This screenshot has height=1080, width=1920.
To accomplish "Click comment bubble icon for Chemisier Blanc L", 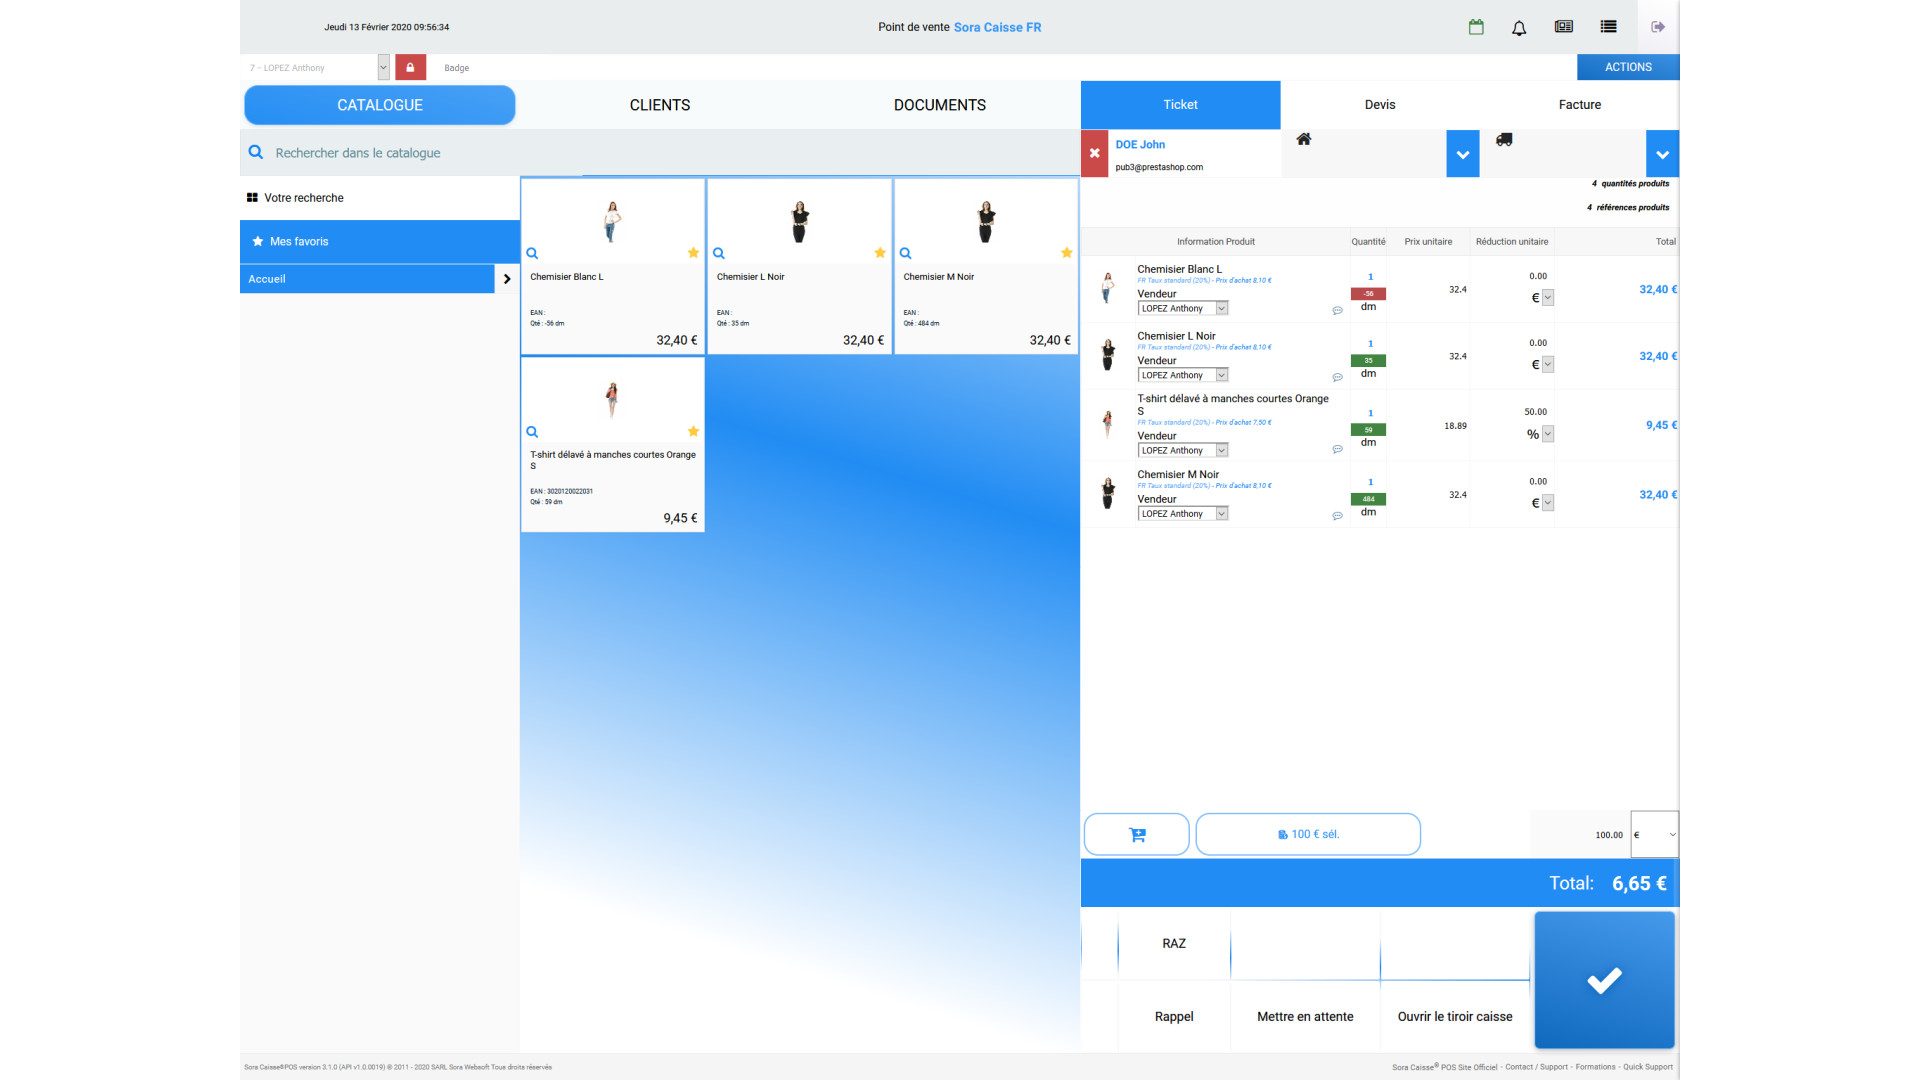I will [x=1337, y=311].
